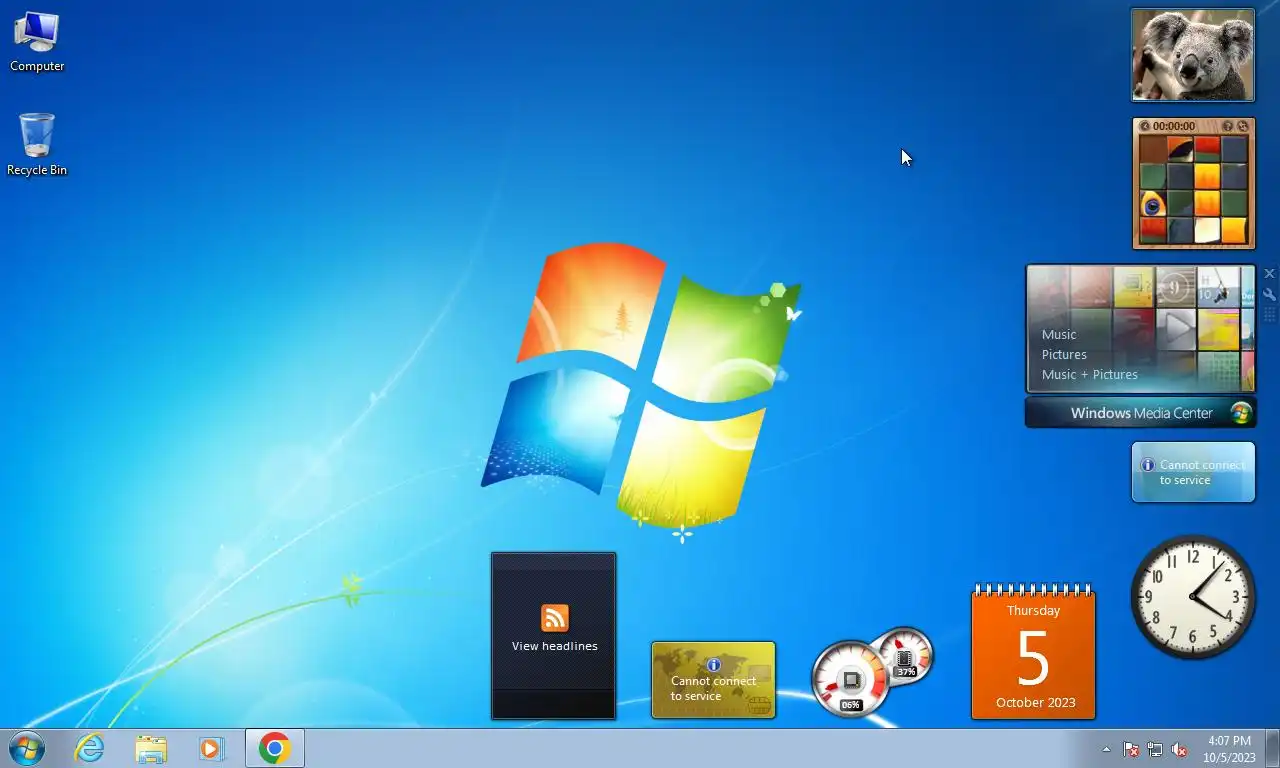Click the CPU meter dial showing 06%

[x=850, y=680]
